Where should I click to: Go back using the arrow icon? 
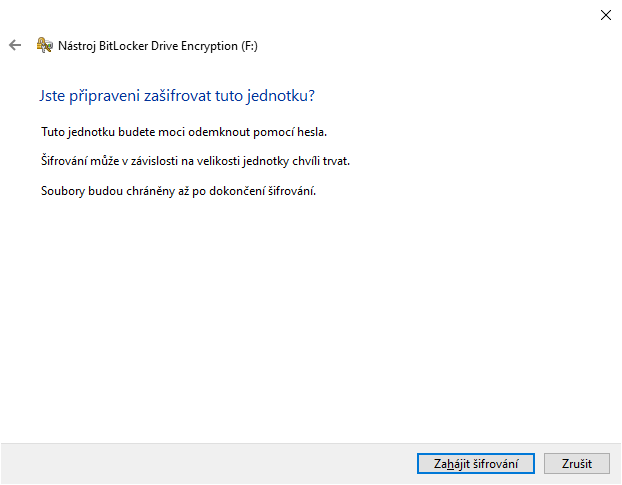tap(15, 45)
